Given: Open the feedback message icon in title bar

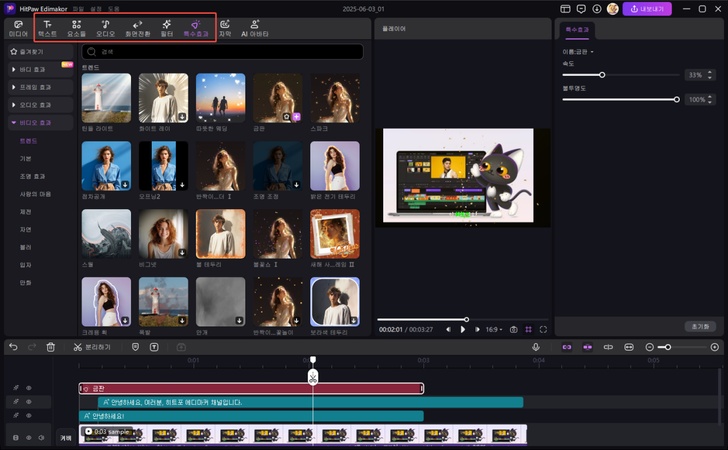Looking at the screenshot, I should tap(581, 9).
